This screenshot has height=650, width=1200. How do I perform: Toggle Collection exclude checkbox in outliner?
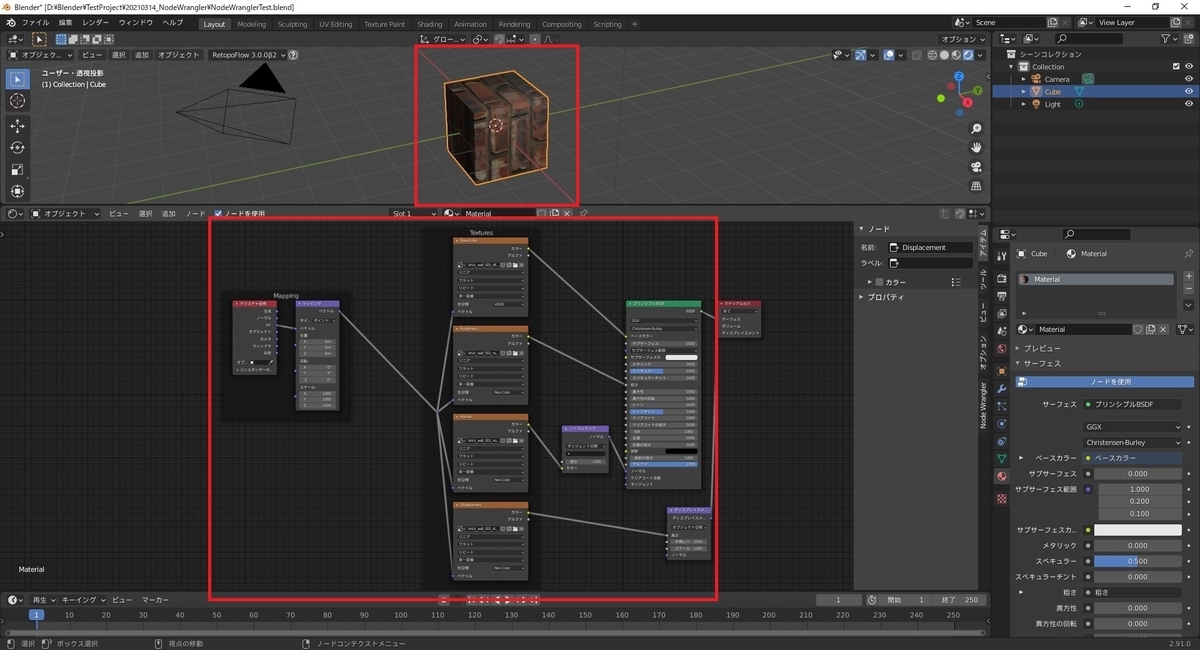point(1175,66)
